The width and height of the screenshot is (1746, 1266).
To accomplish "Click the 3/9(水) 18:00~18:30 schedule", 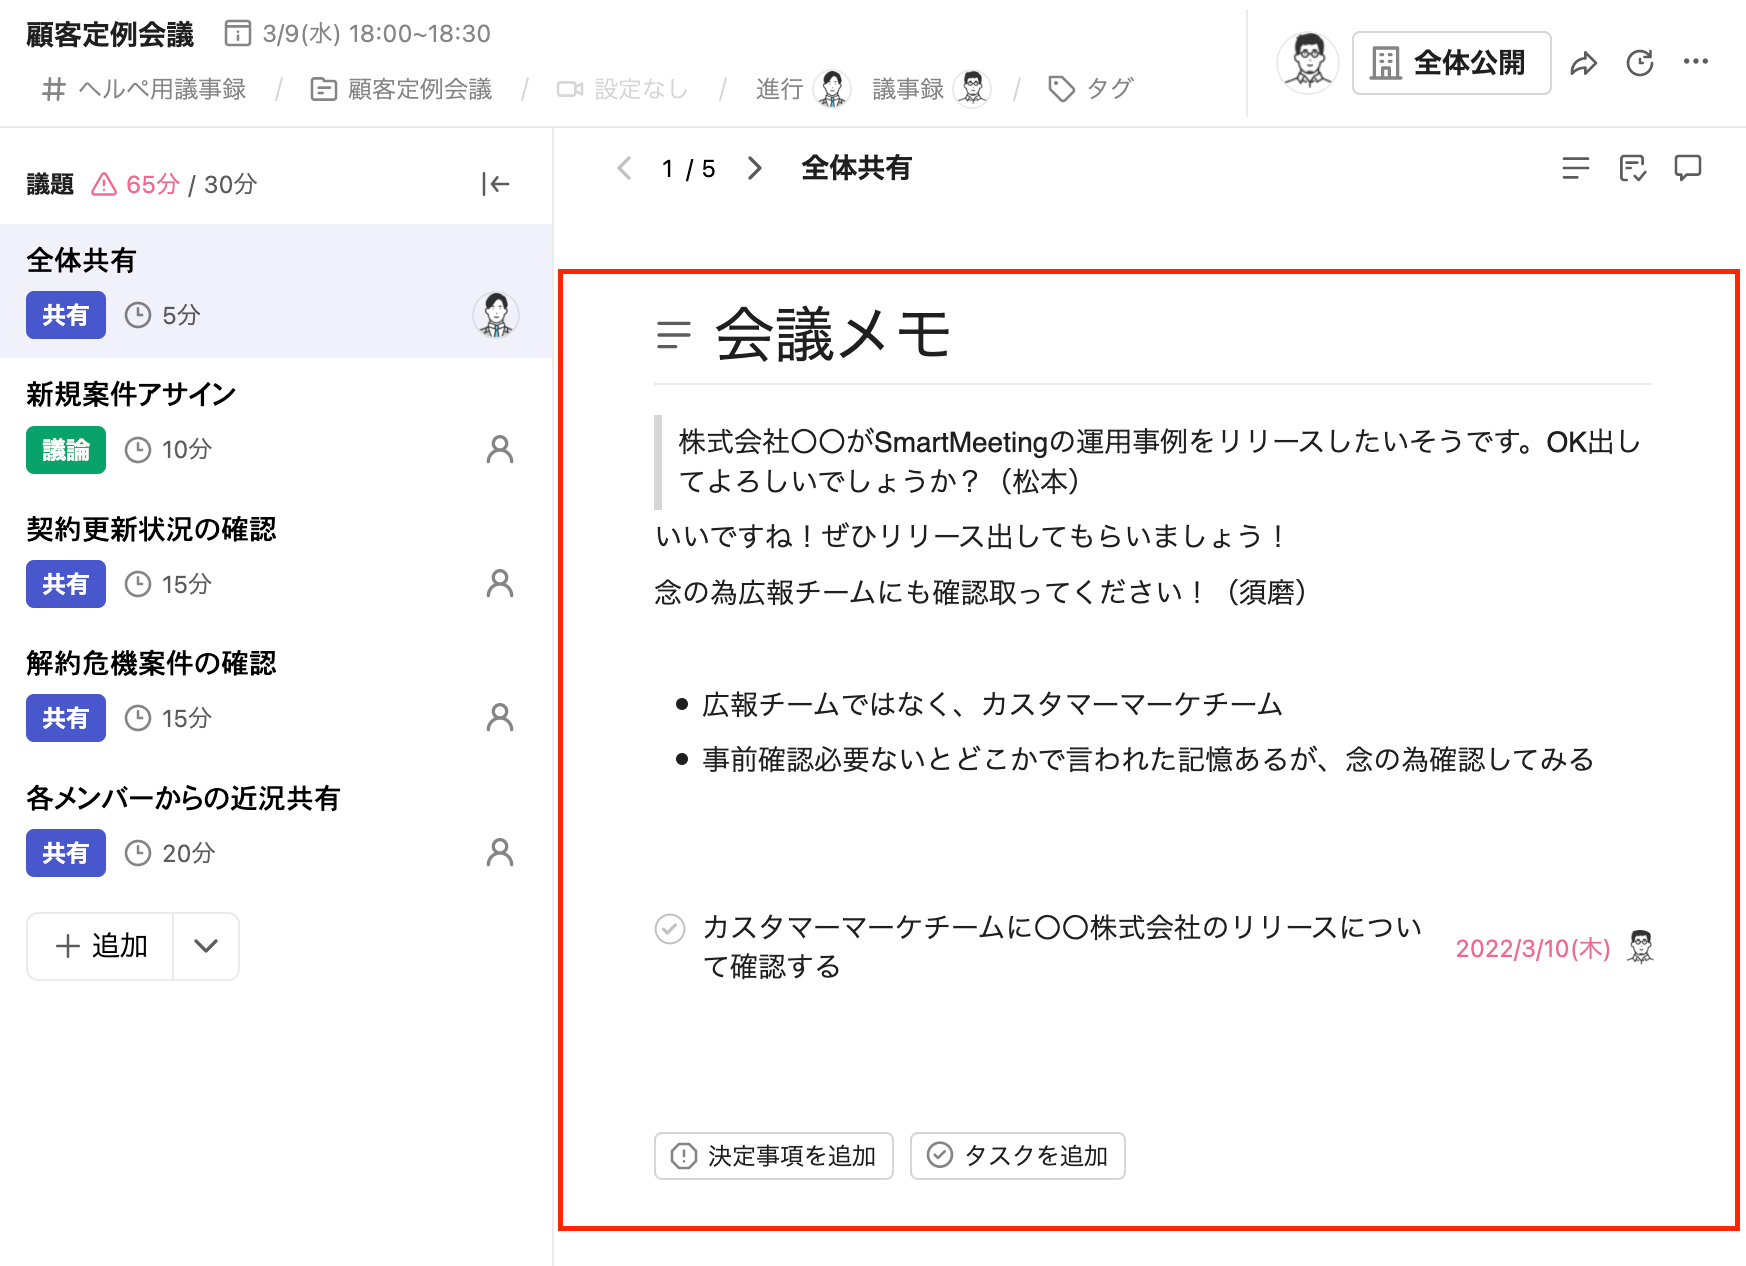I will pyautogui.click(x=376, y=34).
